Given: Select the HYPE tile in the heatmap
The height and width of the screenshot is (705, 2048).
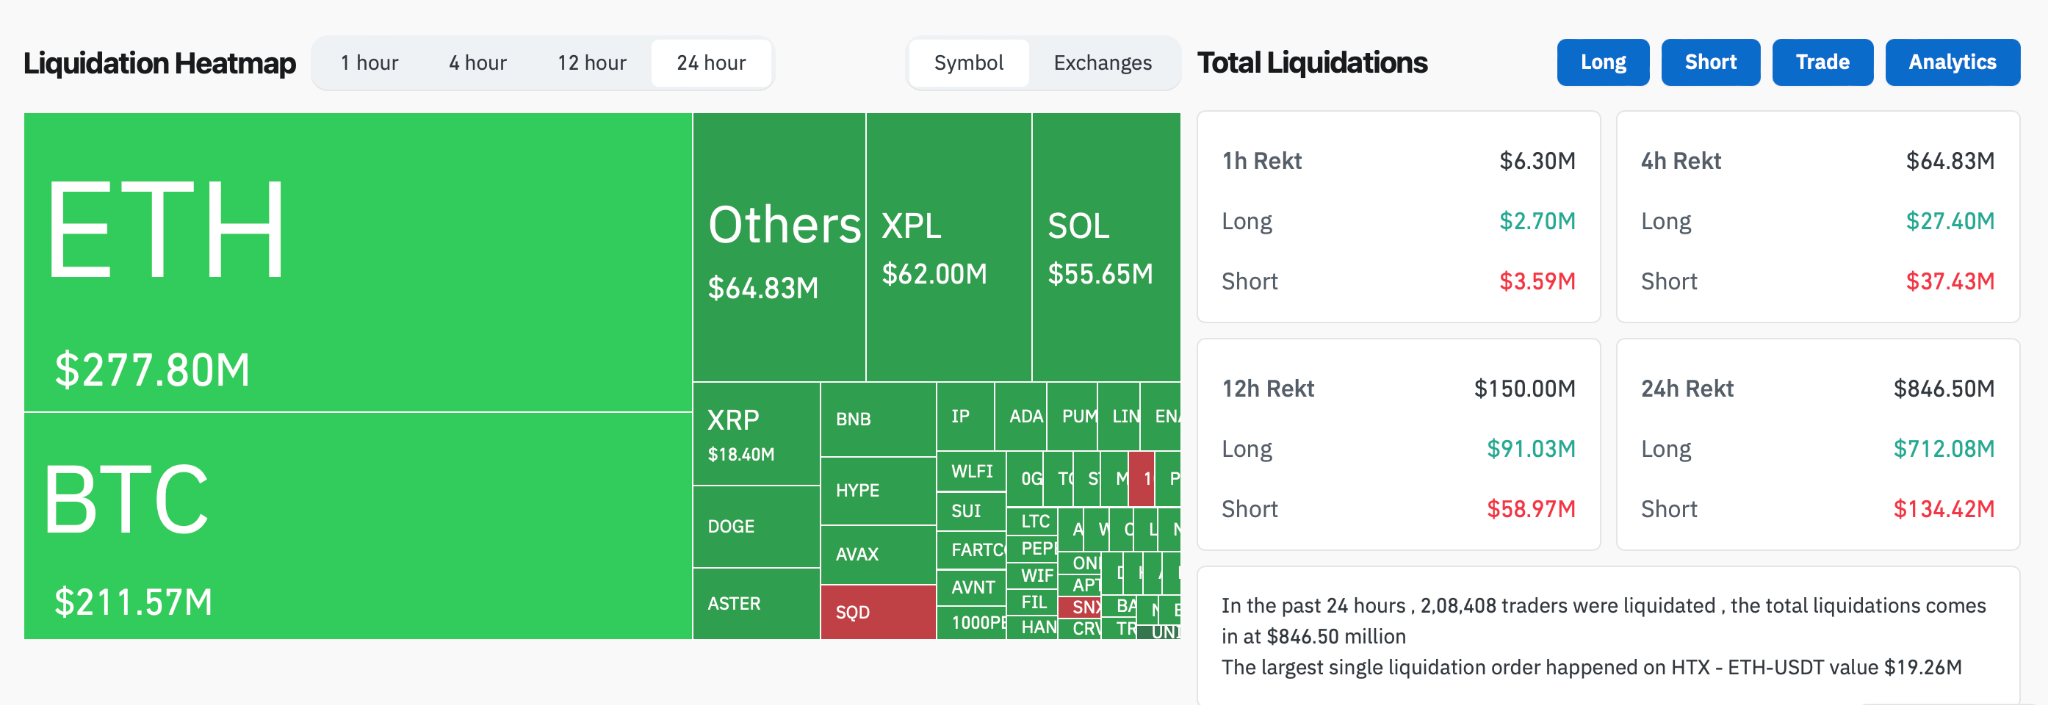Looking at the screenshot, I should point(876,491).
